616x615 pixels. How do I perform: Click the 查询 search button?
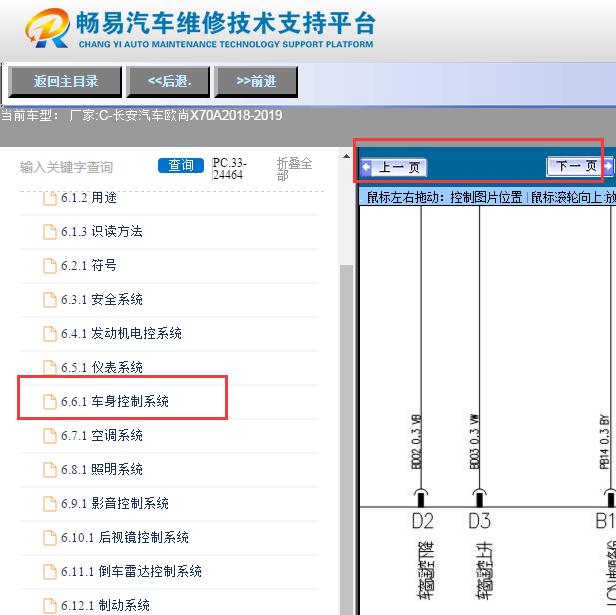(181, 165)
